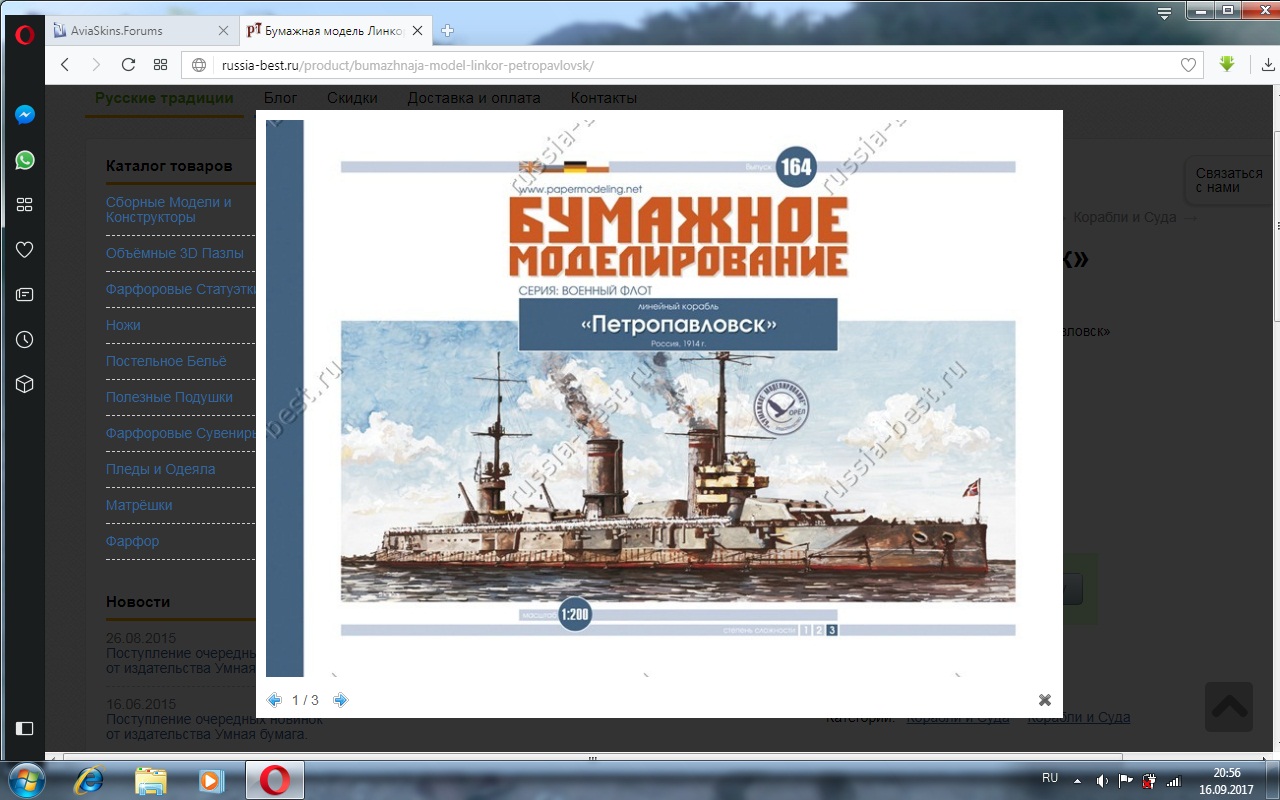Open a new tab
The width and height of the screenshot is (1280, 800).
(447, 31)
